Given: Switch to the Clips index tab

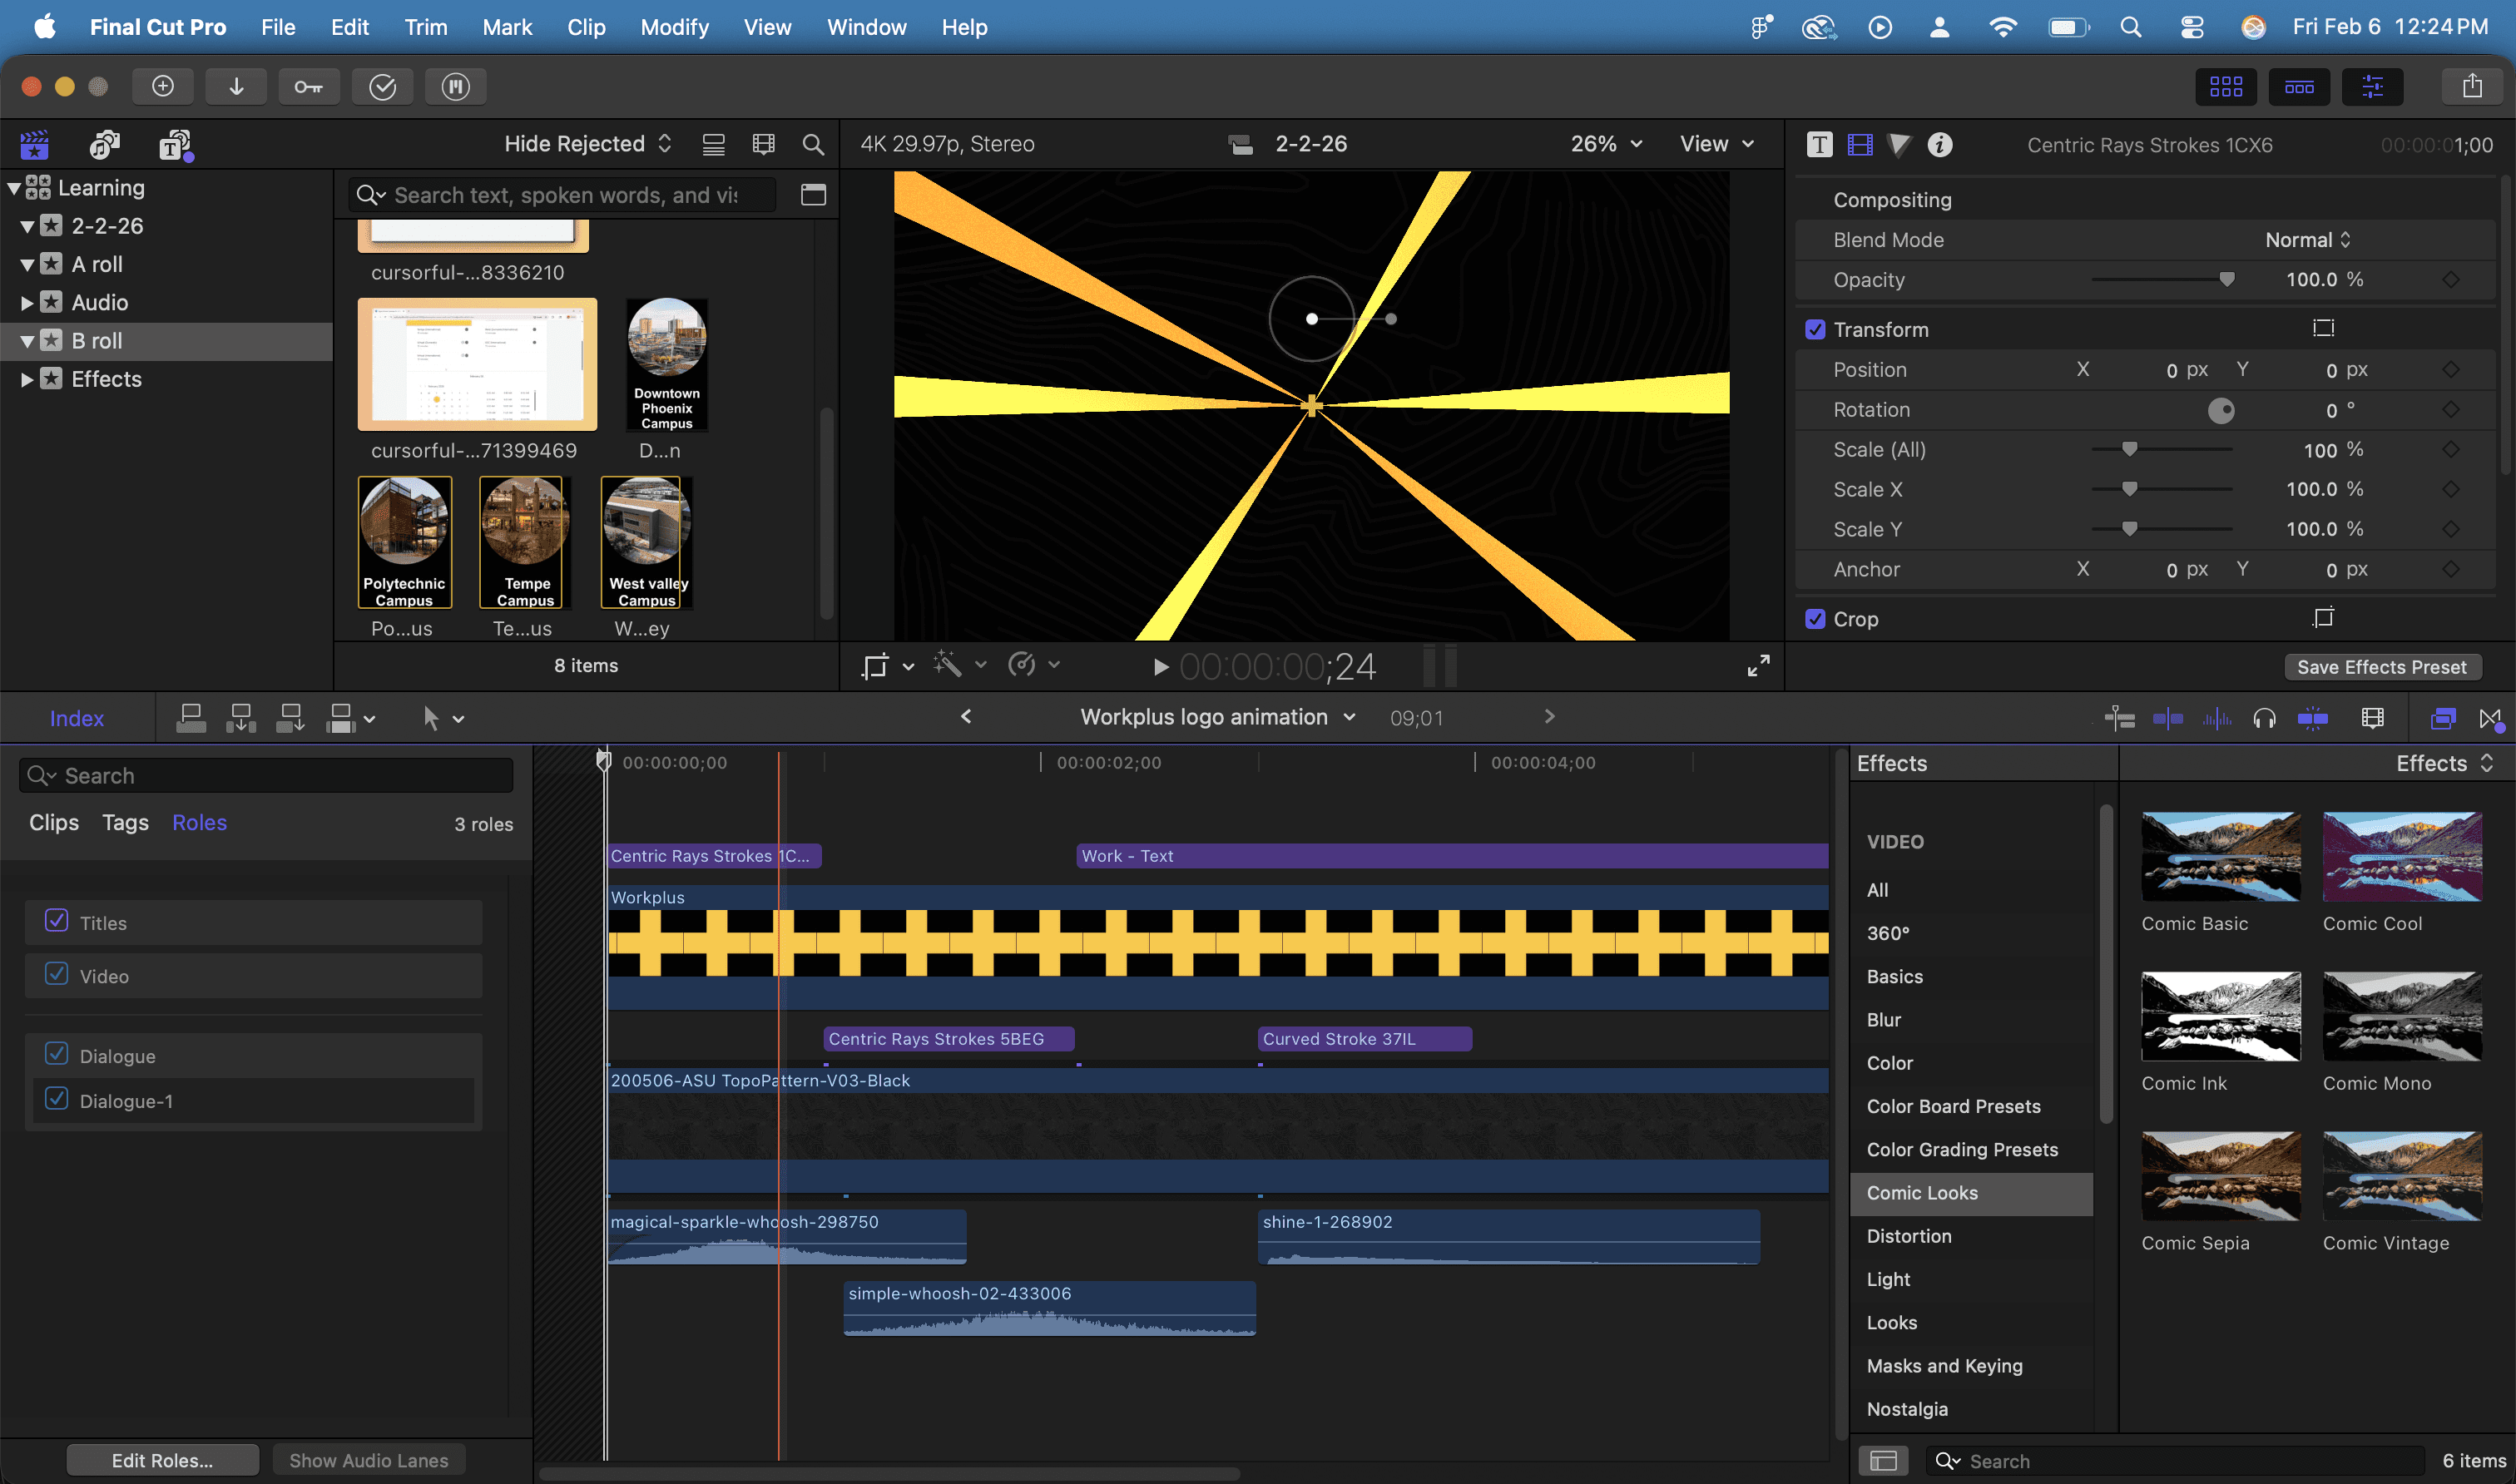Looking at the screenshot, I should click(x=54, y=822).
